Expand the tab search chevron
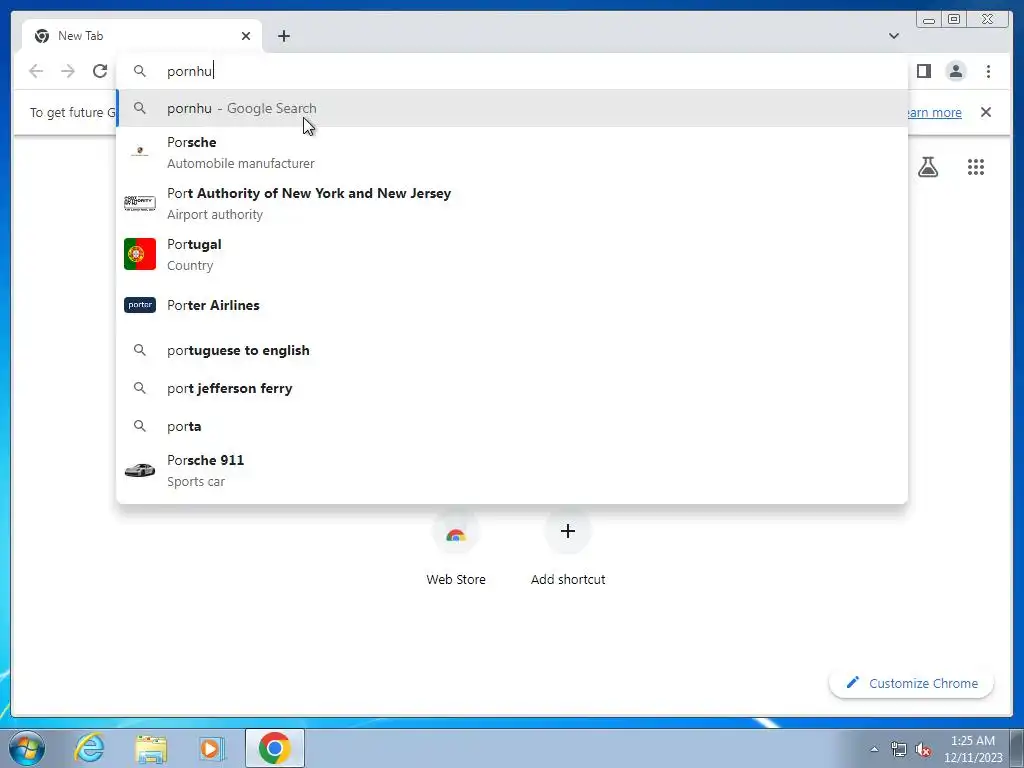The height and width of the screenshot is (768, 1024). 893,36
